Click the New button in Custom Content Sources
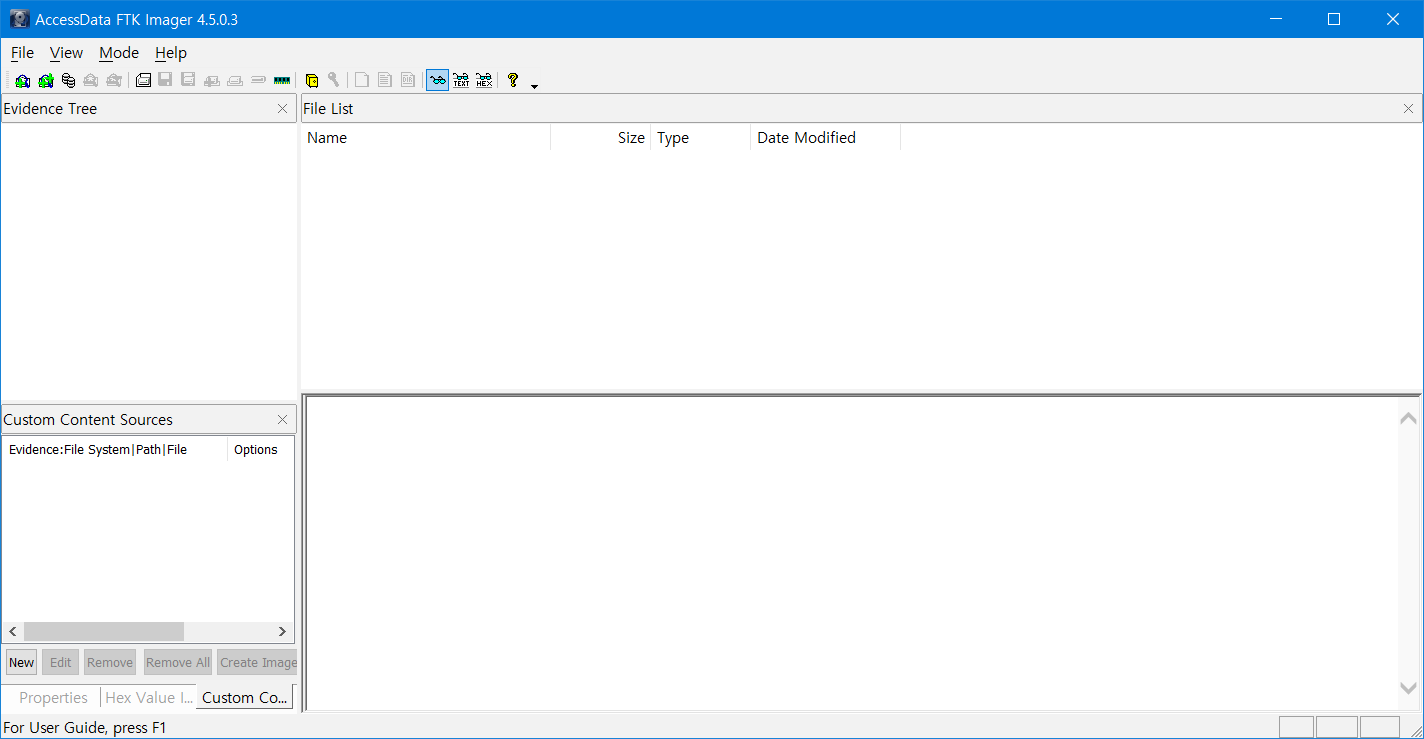This screenshot has width=1424, height=739. tap(21, 662)
